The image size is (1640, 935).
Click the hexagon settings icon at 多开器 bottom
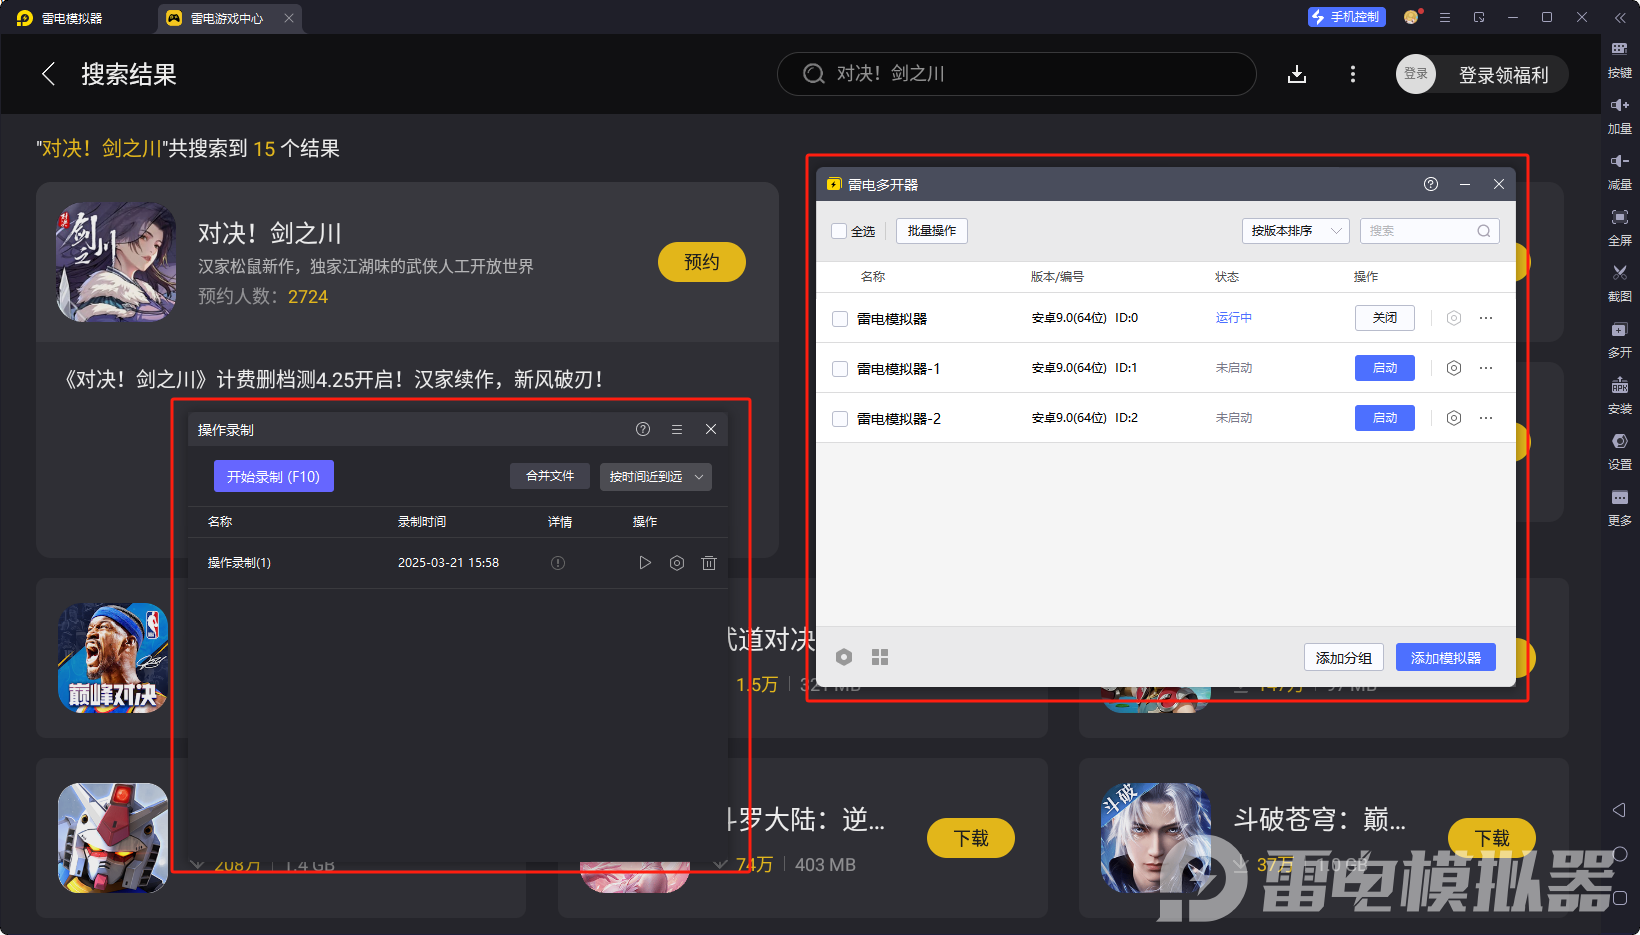click(844, 657)
